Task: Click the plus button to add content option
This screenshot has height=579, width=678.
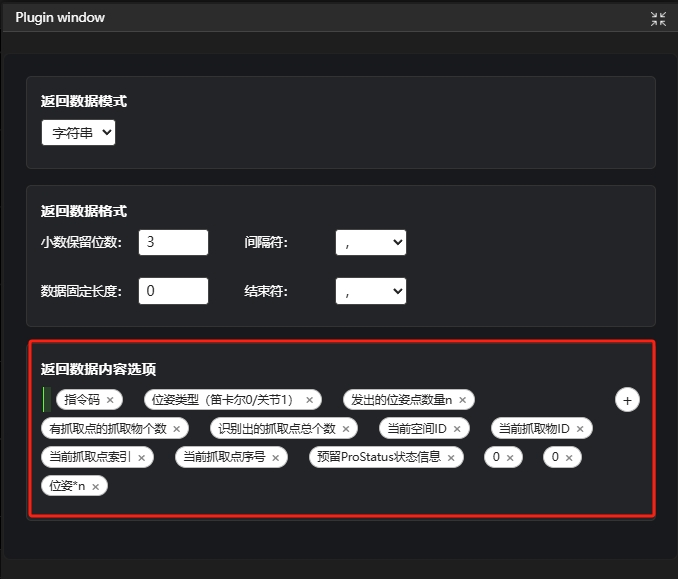Action: (627, 400)
